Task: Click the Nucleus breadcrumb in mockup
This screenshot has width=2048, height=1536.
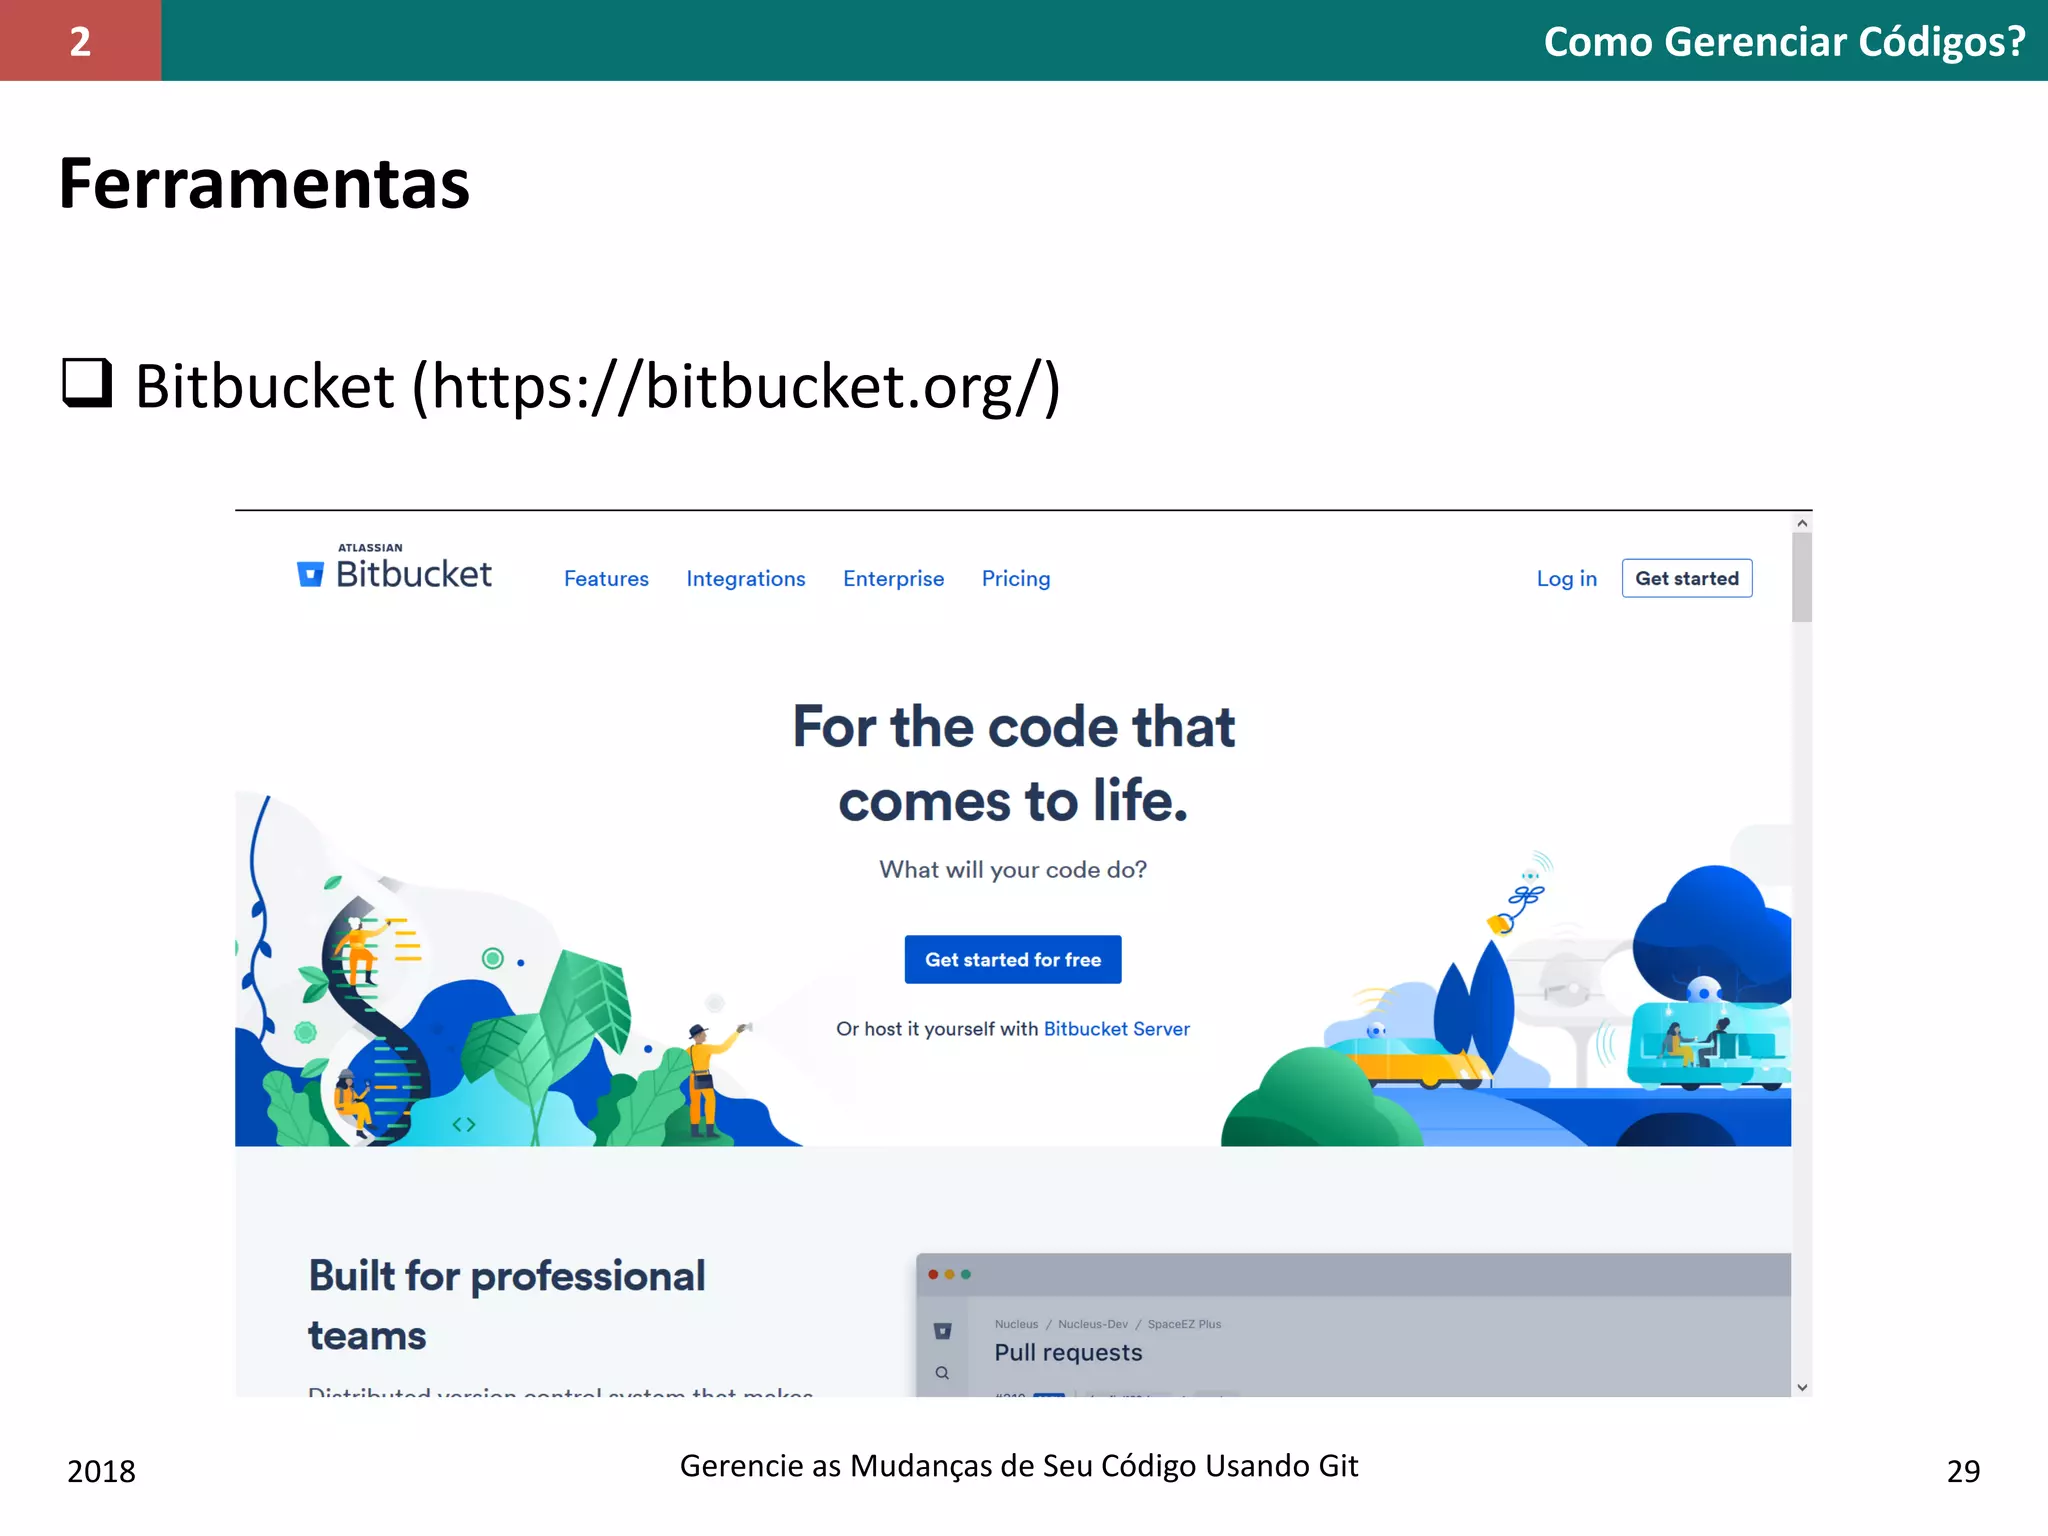Action: tap(1016, 1324)
